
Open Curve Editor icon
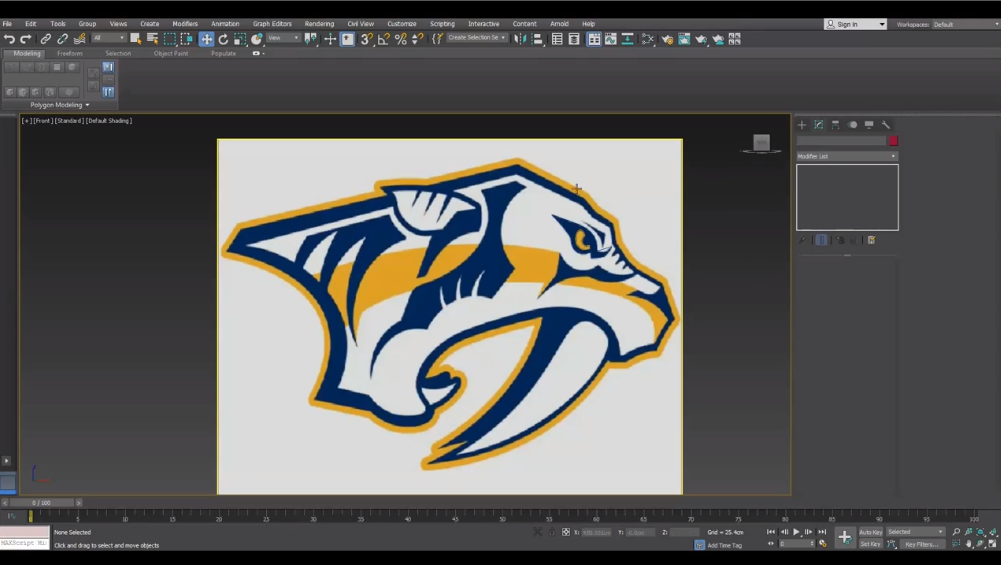point(611,39)
